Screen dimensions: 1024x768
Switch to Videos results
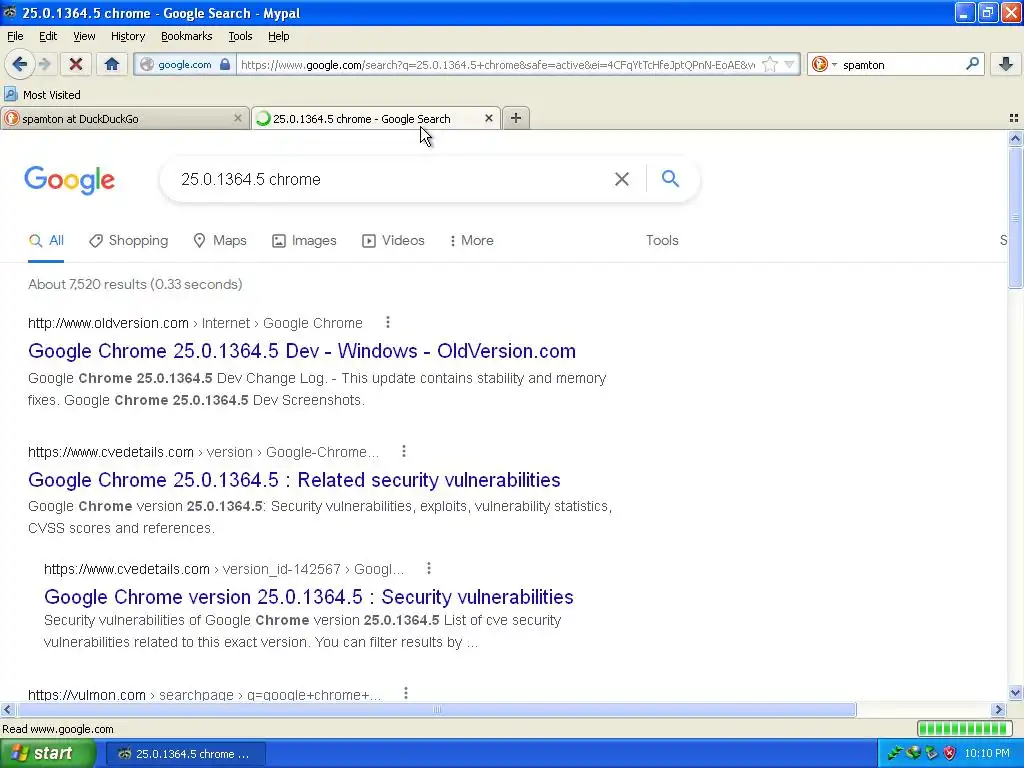(393, 240)
